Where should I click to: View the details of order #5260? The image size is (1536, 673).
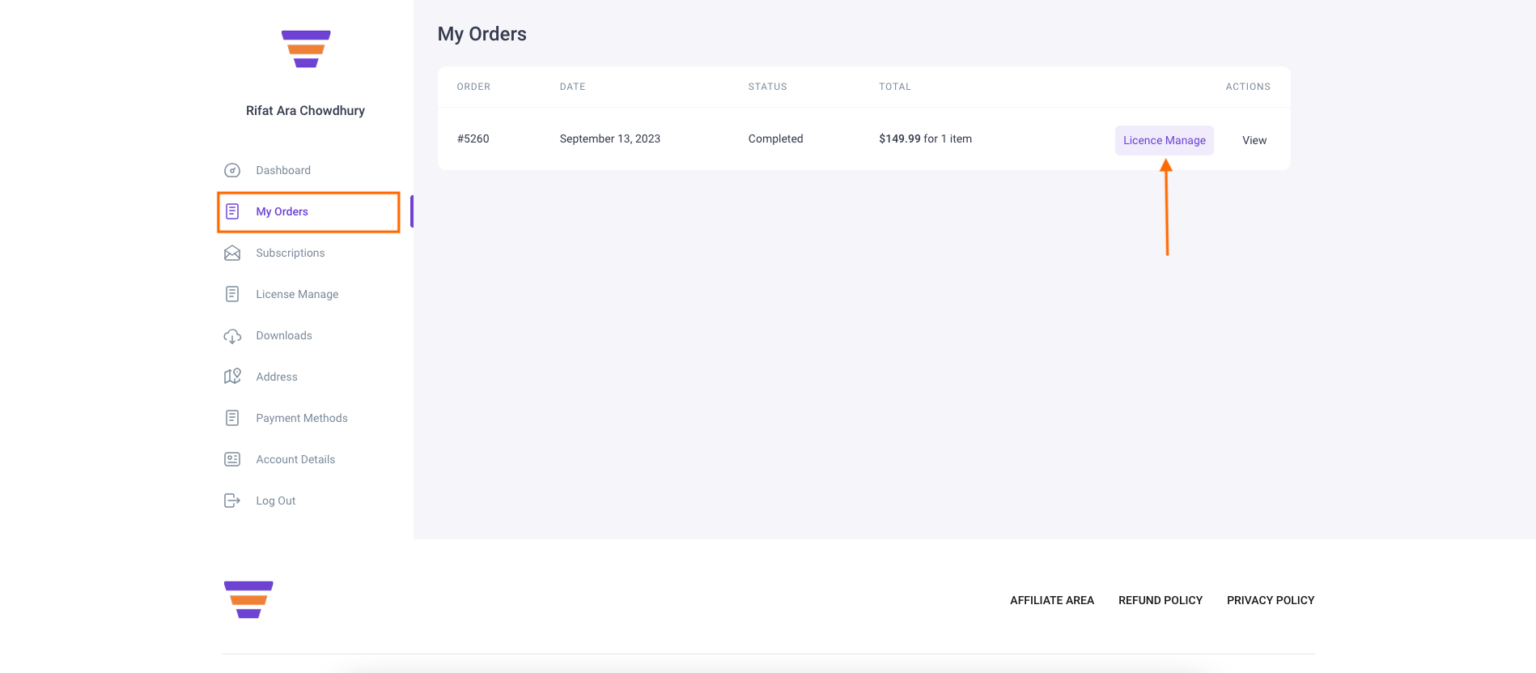(x=1254, y=140)
